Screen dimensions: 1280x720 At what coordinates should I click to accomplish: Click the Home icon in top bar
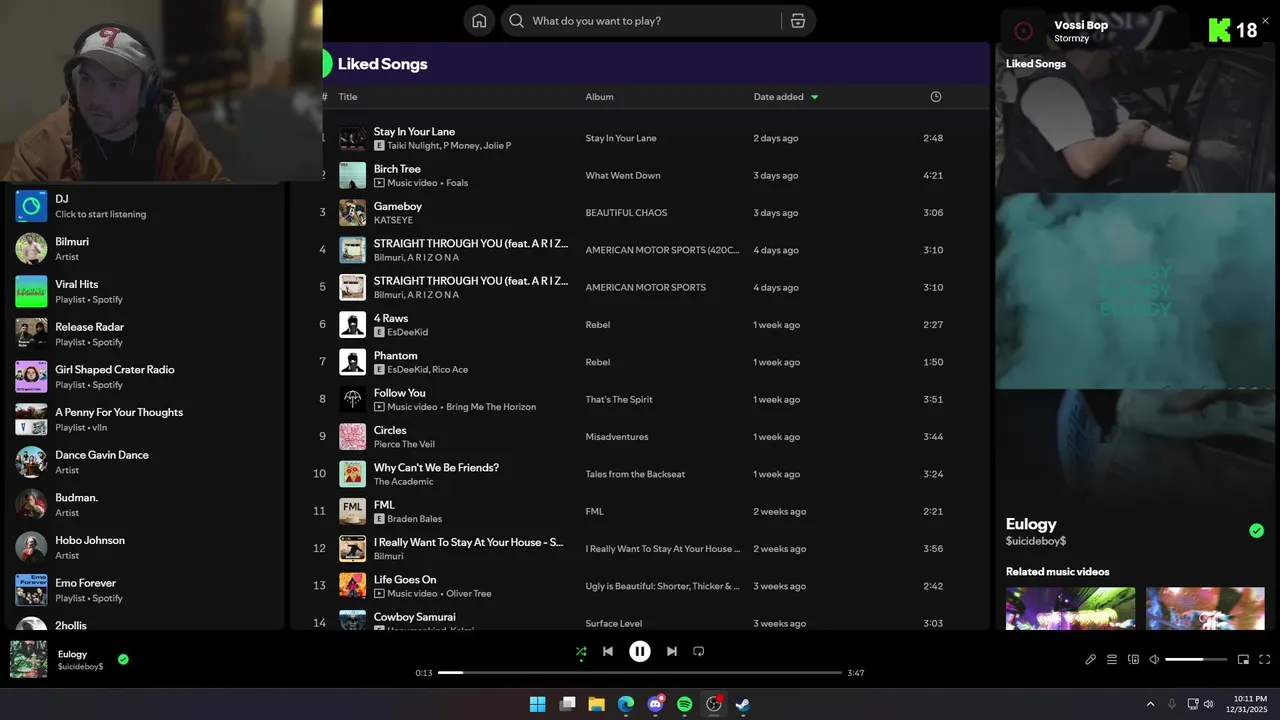479,21
